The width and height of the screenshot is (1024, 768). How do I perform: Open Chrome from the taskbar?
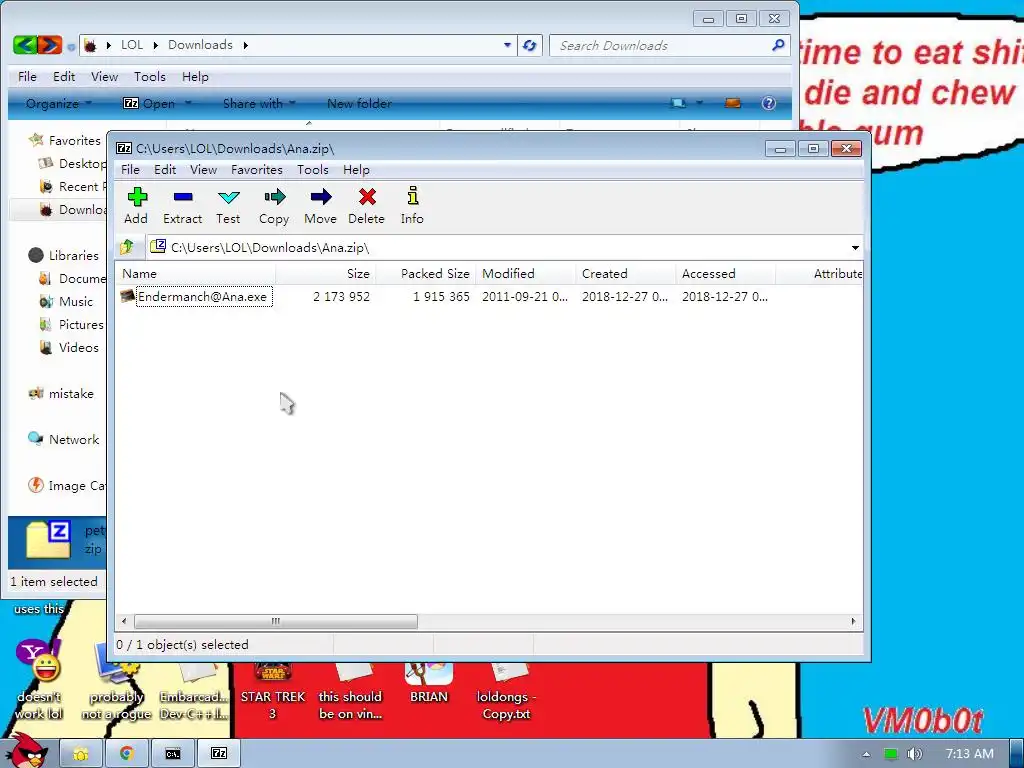click(127, 754)
